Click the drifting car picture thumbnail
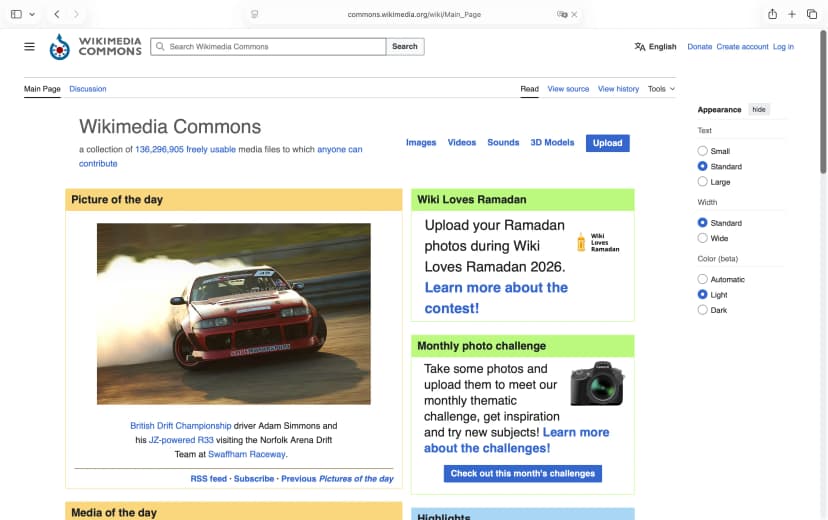 (233, 313)
